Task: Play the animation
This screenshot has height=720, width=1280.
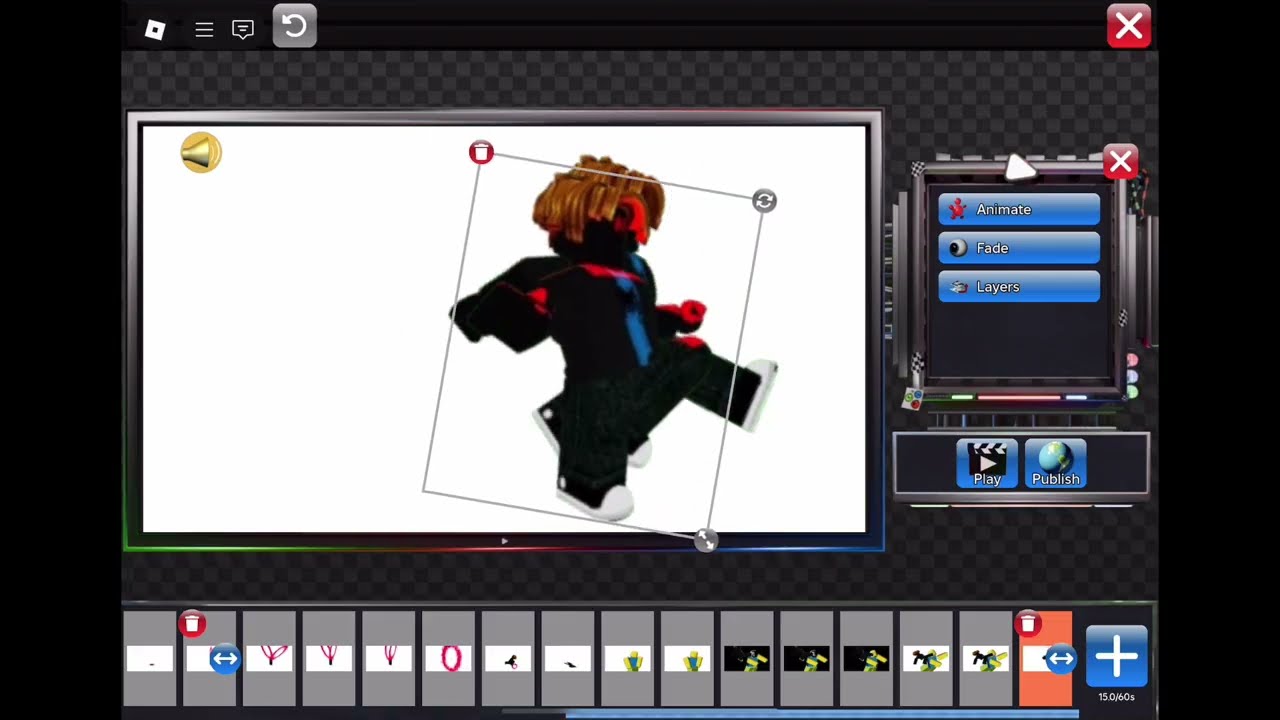Action: 987,464
